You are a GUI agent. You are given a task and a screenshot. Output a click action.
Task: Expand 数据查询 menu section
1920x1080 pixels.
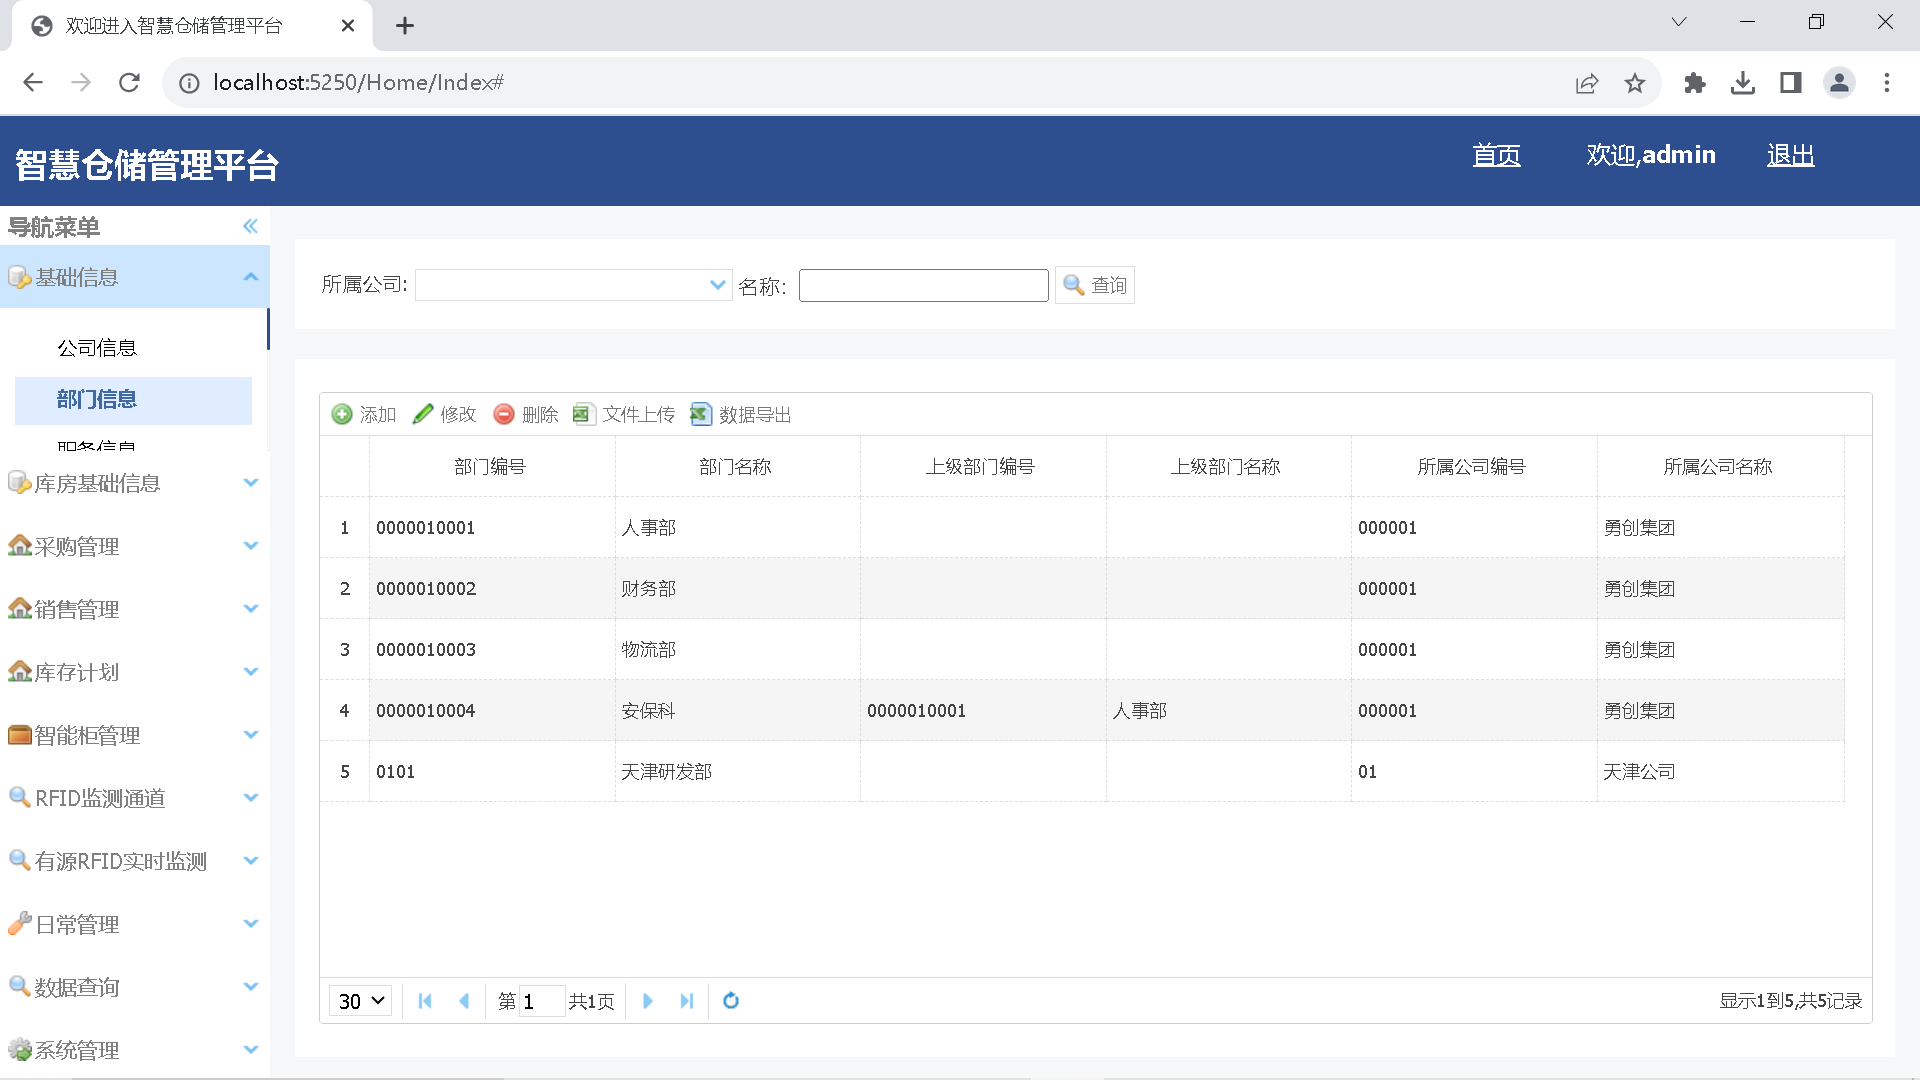tap(135, 987)
